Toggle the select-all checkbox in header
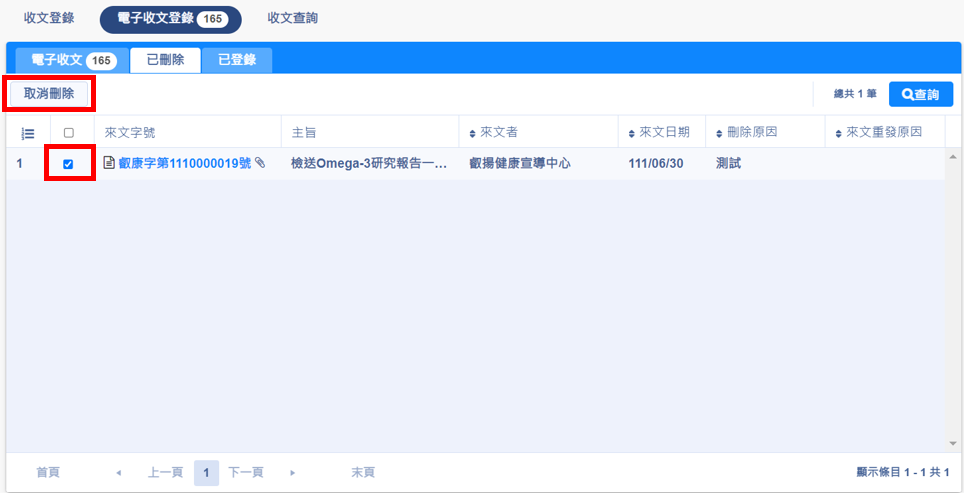The width and height of the screenshot is (964, 493). pos(69,133)
